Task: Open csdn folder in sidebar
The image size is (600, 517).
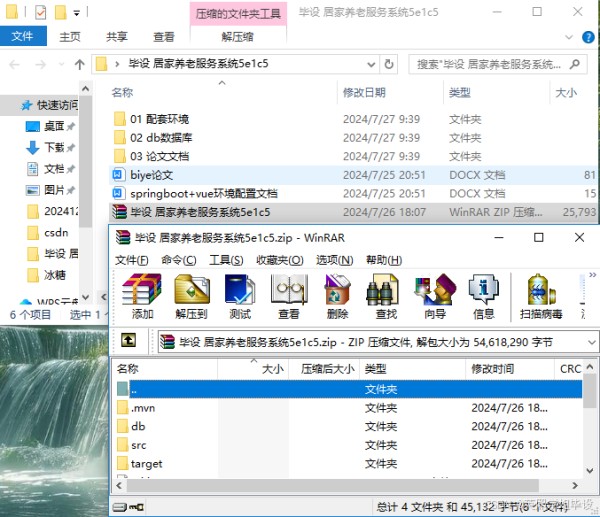Action: (x=48, y=232)
